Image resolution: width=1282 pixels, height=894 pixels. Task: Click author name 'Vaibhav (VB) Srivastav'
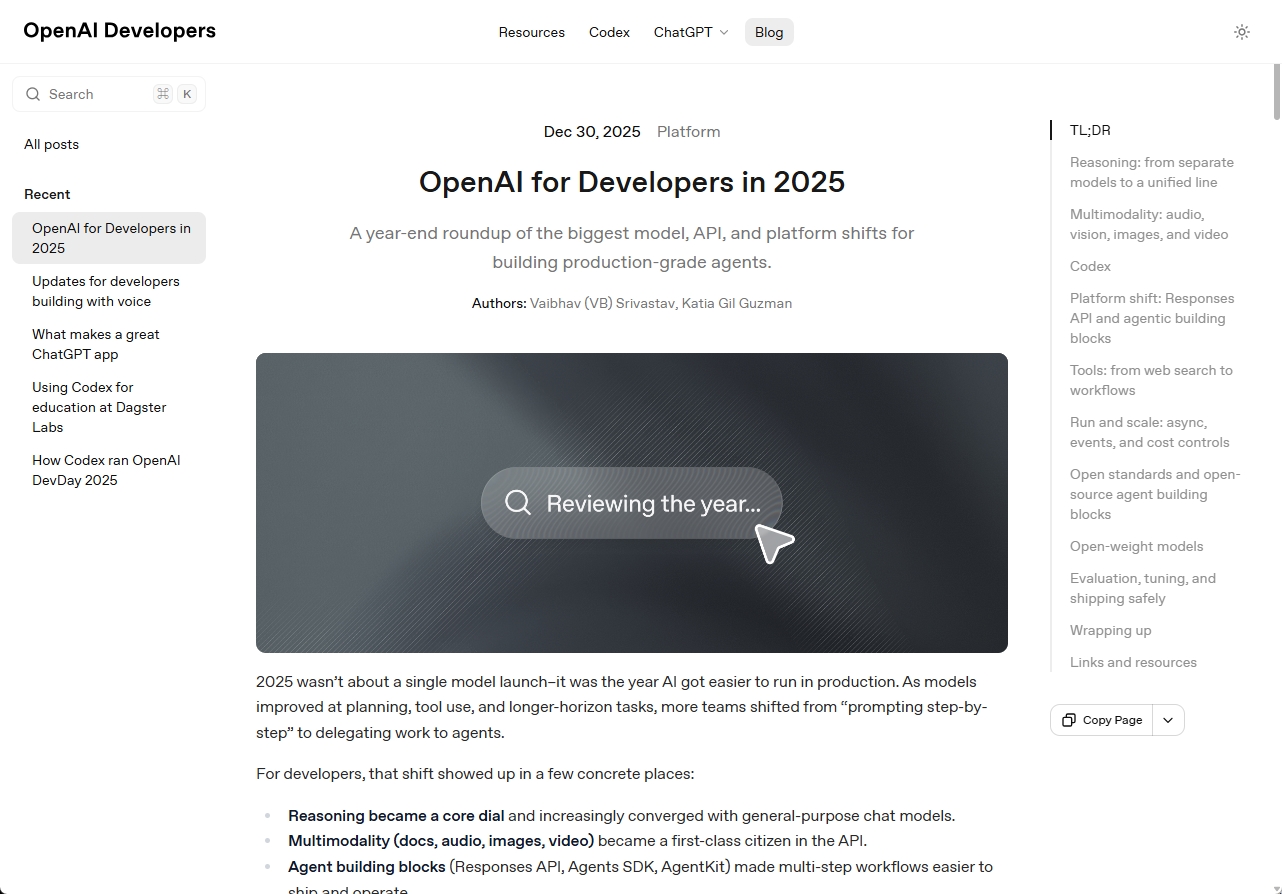tap(603, 303)
